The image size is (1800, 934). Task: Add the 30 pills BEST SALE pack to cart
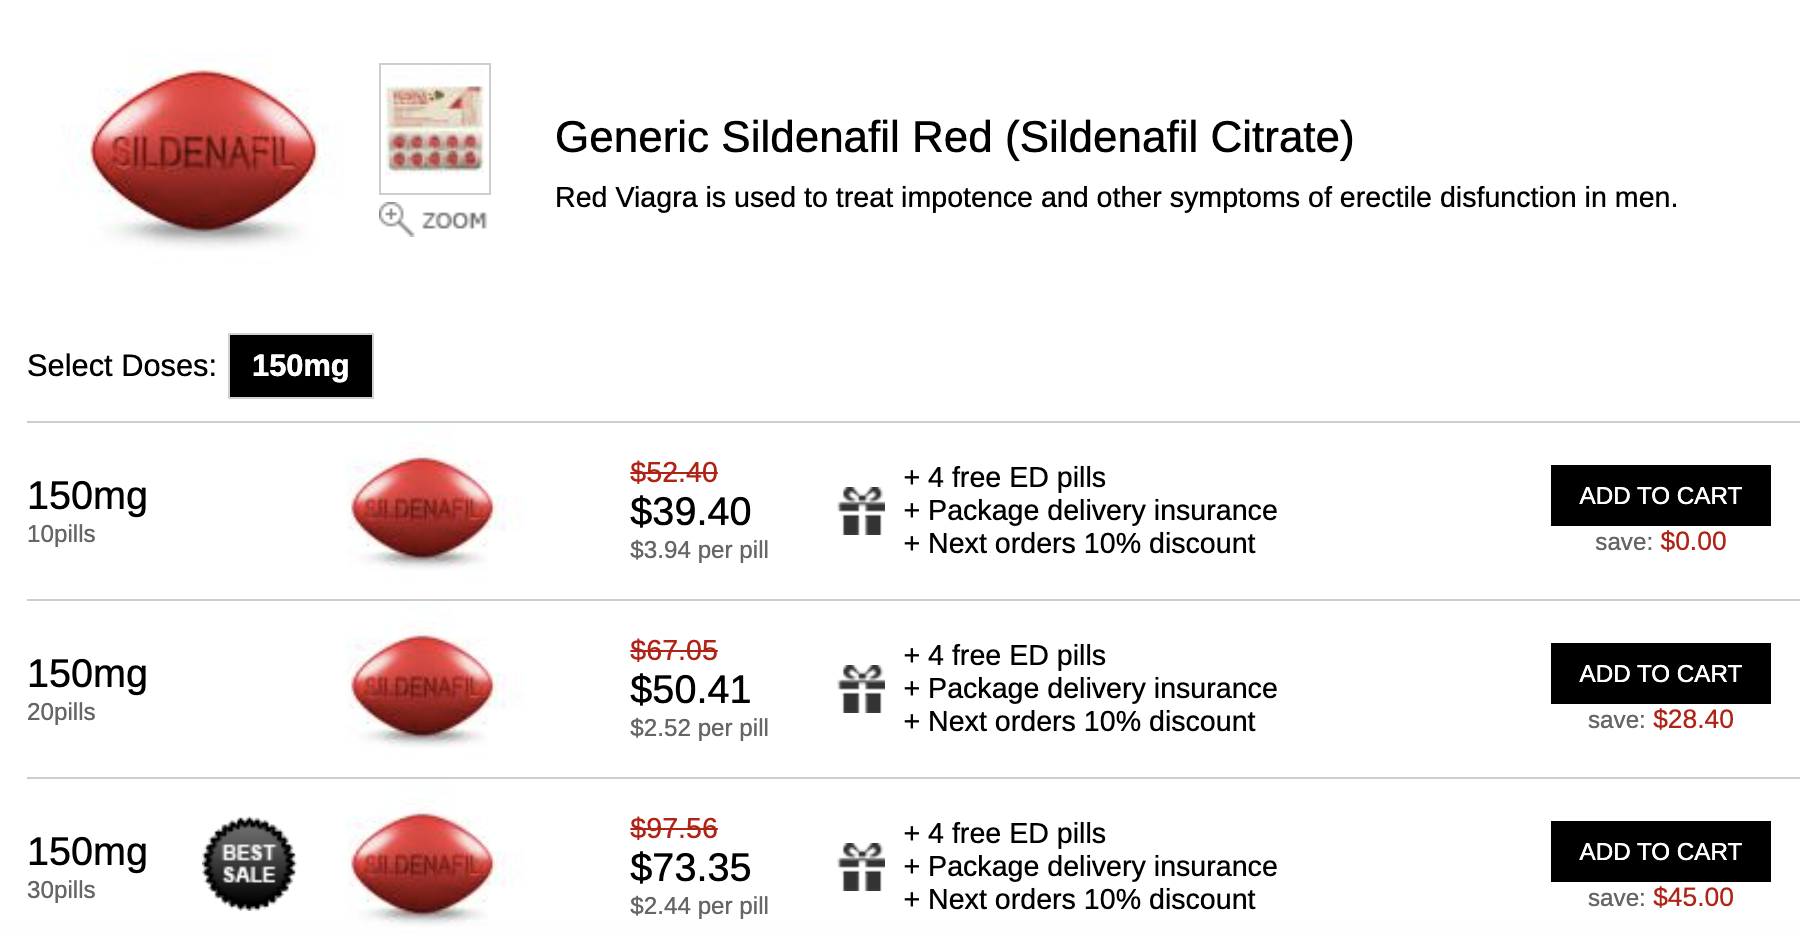pyautogui.click(x=1659, y=851)
